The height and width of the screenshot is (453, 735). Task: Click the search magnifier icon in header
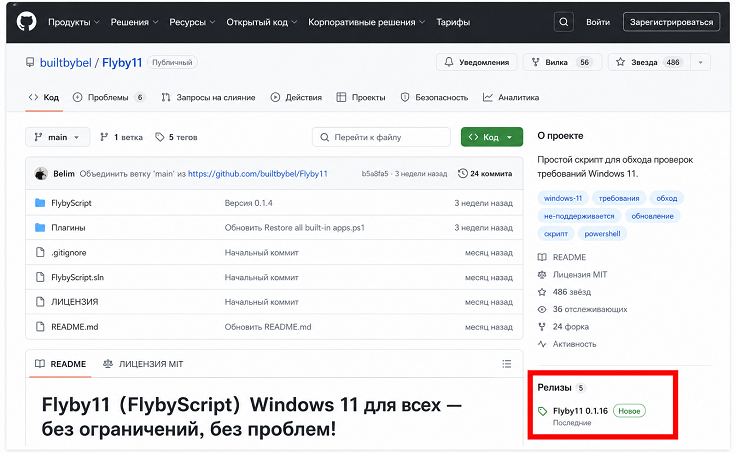tap(563, 22)
